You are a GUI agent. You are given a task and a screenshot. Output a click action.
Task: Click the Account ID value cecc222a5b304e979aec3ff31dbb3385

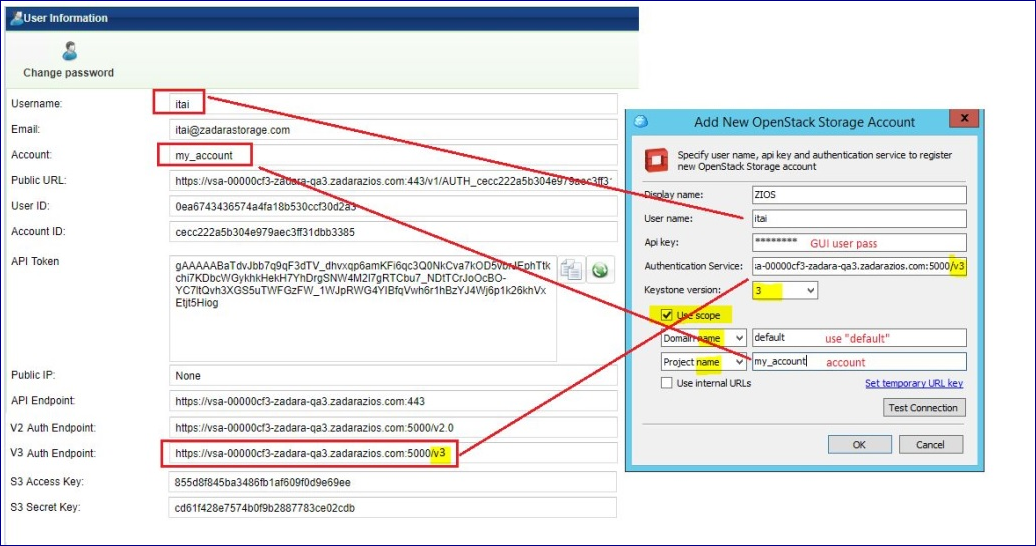(265, 232)
